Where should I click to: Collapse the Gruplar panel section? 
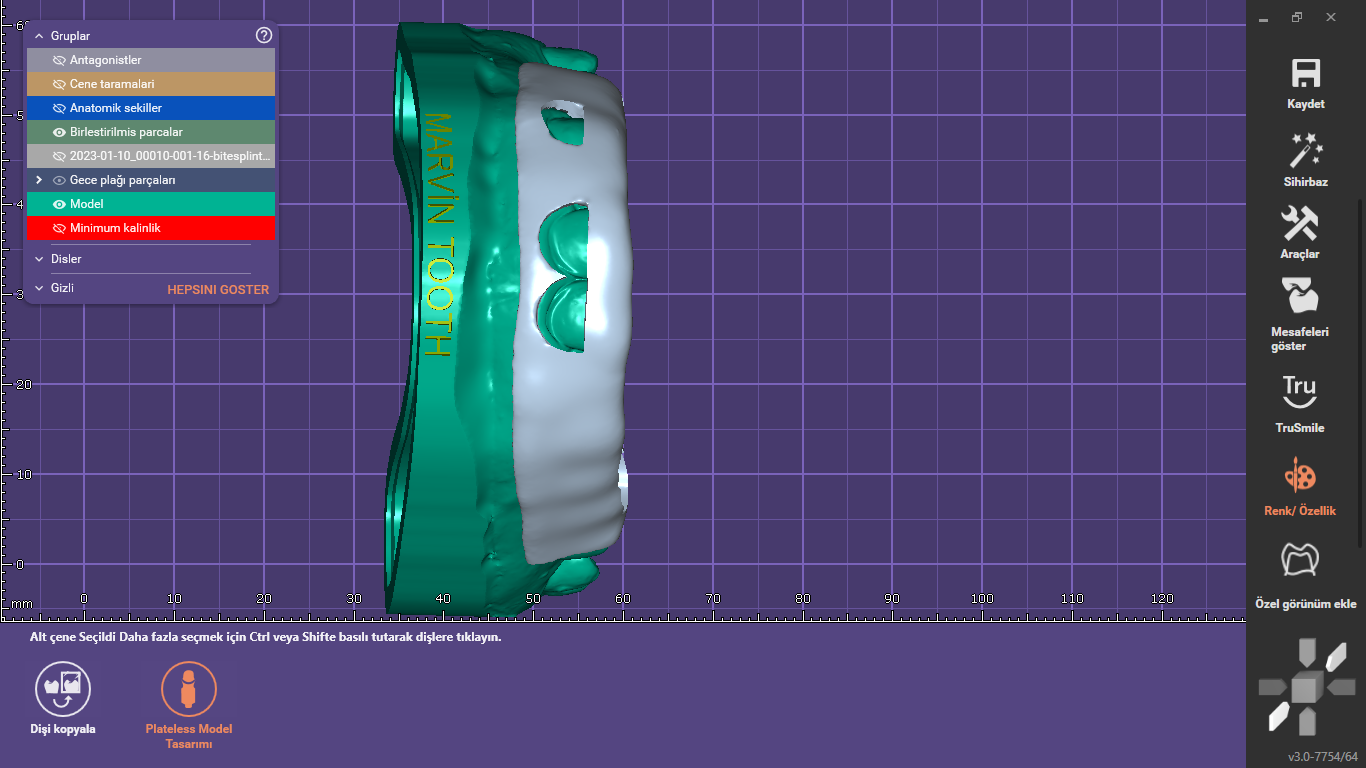(x=39, y=36)
